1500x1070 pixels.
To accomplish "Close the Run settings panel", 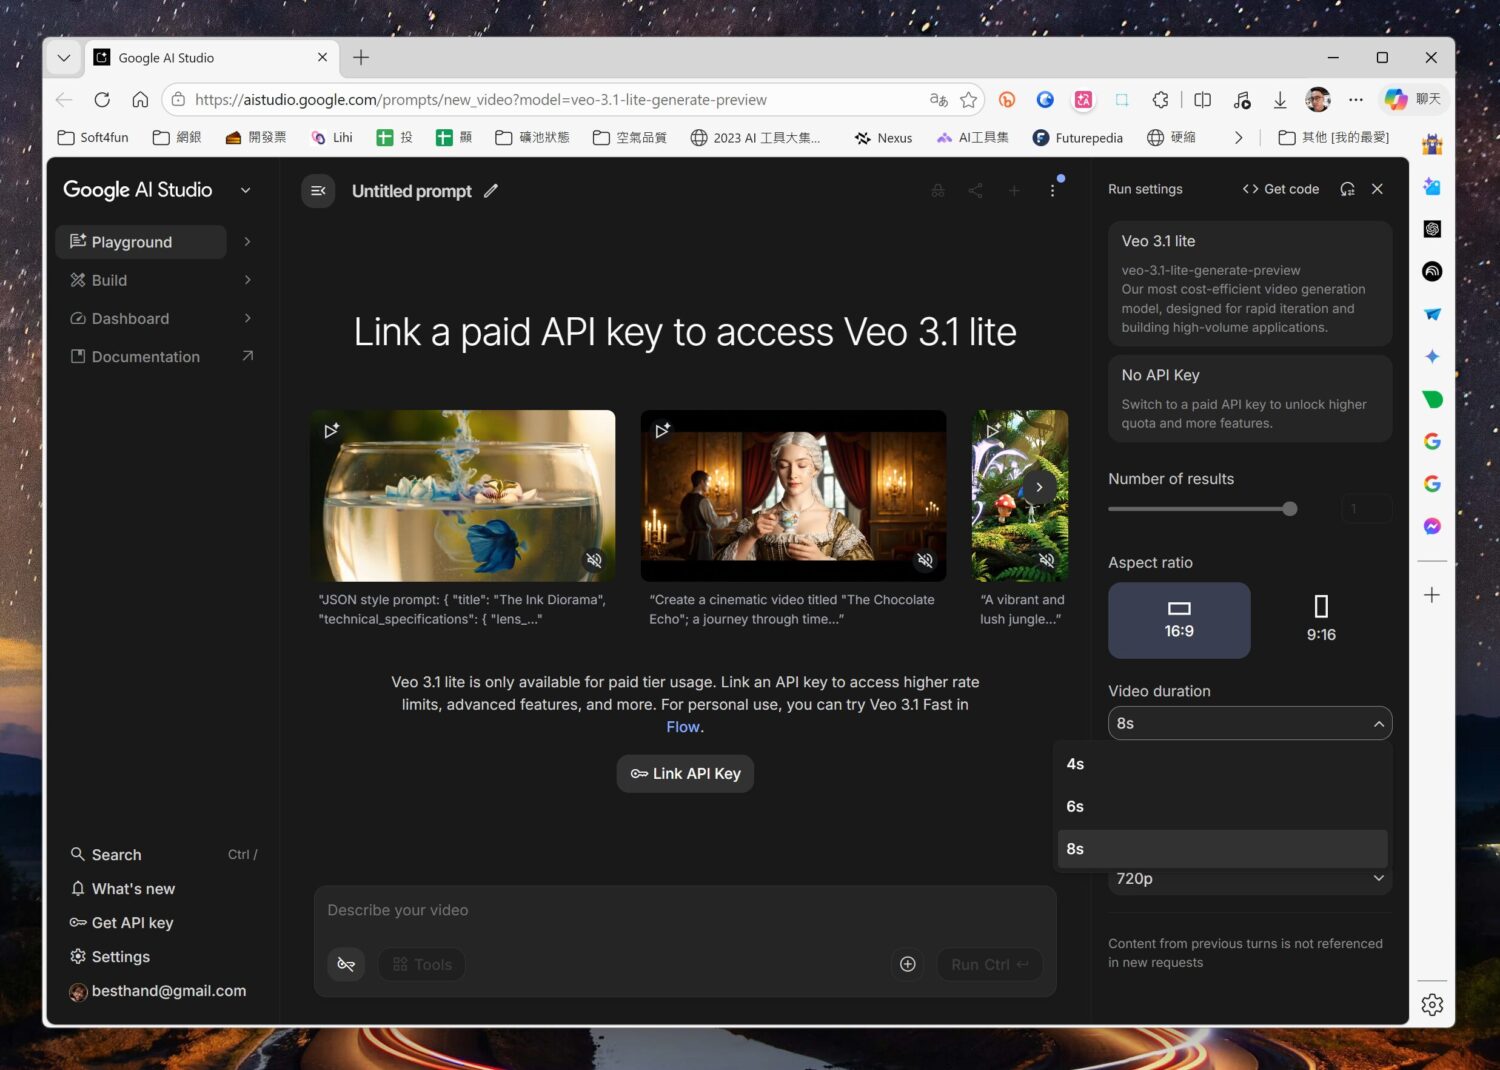I will (1377, 189).
